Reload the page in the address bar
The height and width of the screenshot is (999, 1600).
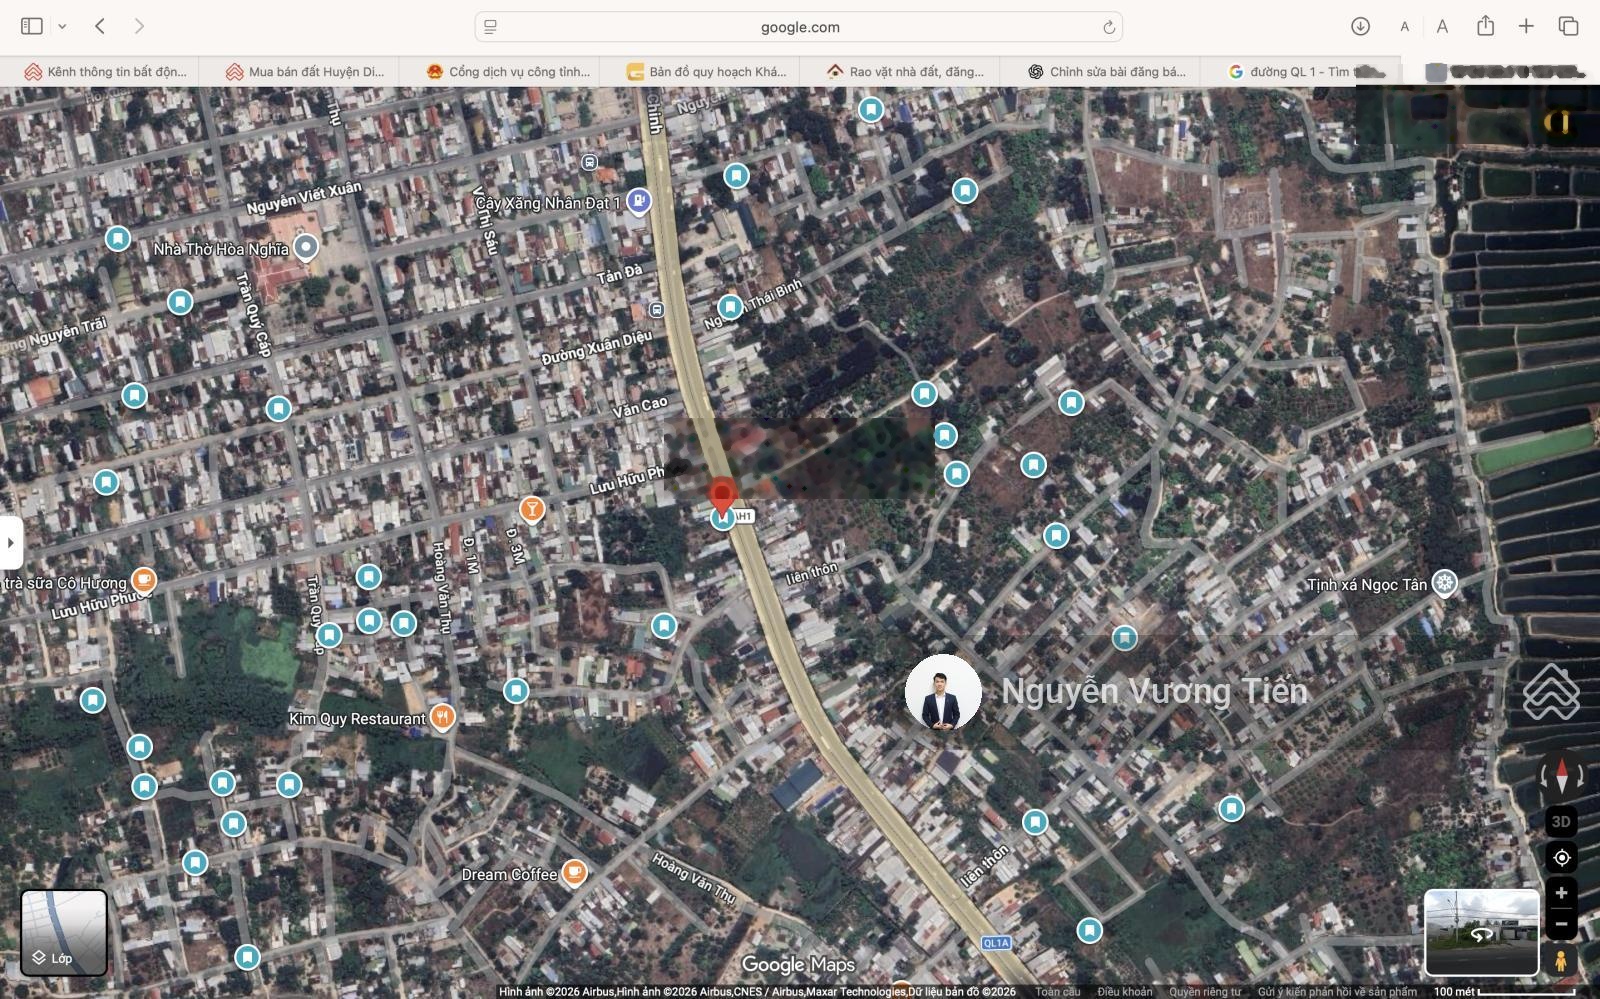pos(1109,27)
